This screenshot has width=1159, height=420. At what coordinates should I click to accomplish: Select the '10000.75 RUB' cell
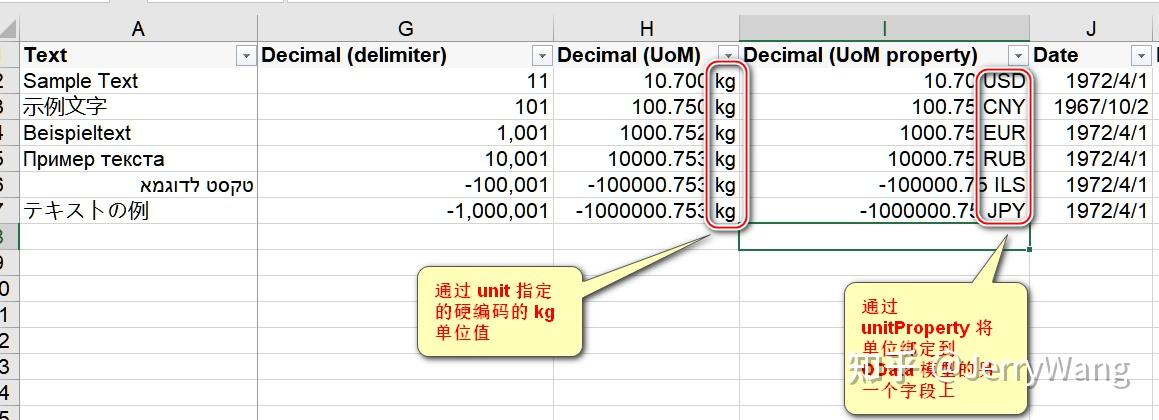point(884,159)
